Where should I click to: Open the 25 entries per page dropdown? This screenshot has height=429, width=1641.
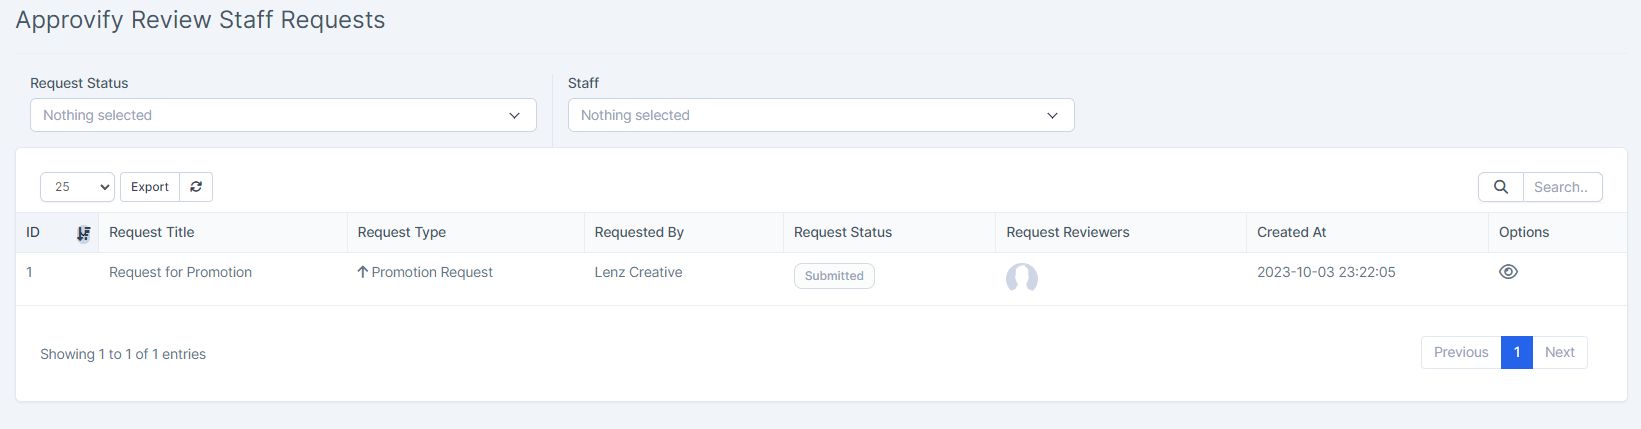tap(77, 187)
